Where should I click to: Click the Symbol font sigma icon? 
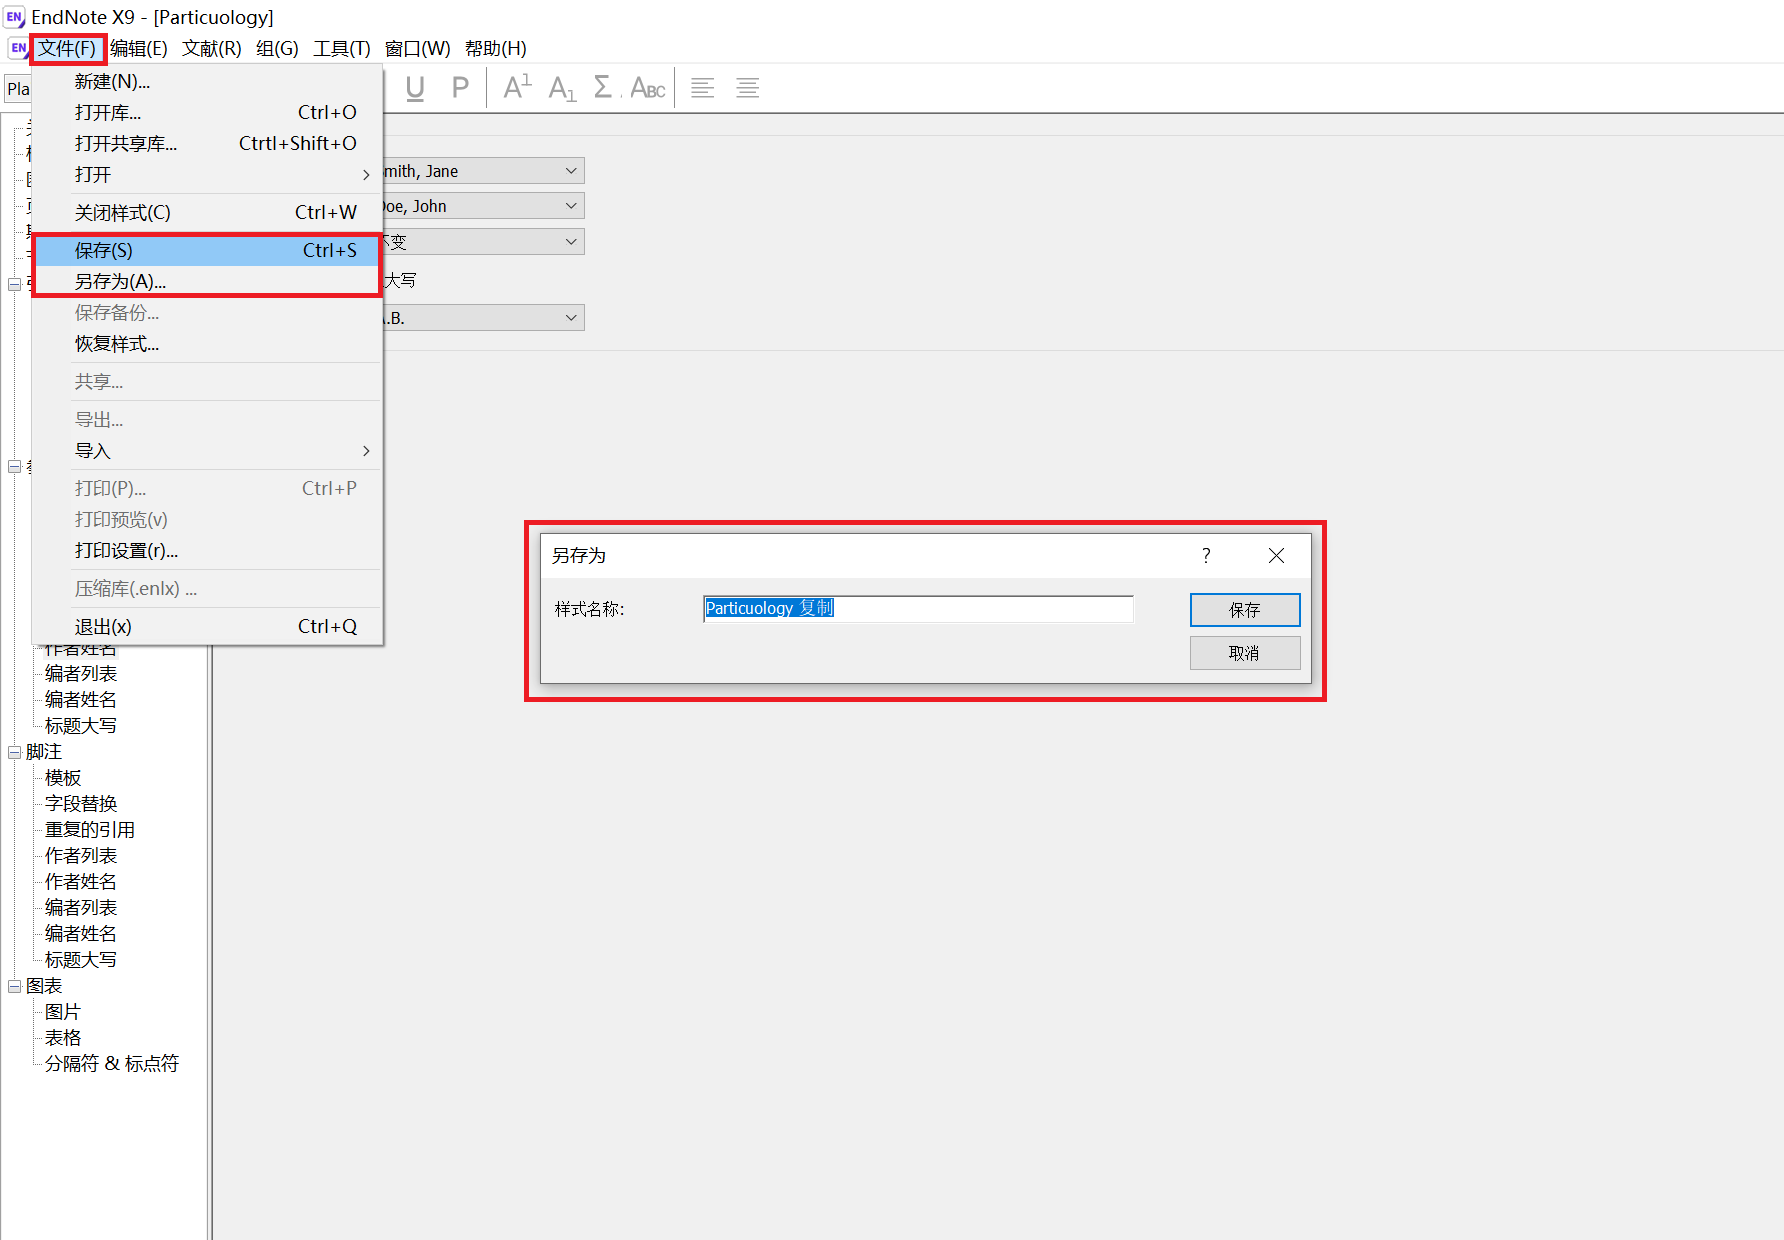(603, 88)
